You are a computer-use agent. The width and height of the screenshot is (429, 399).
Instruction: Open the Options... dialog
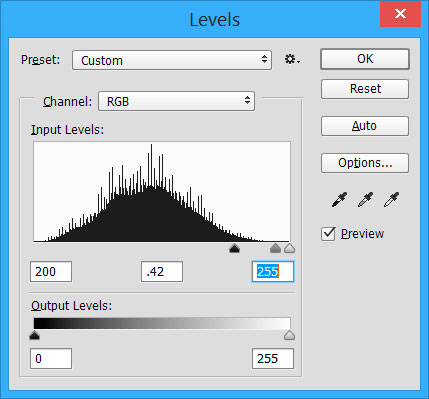click(x=365, y=163)
